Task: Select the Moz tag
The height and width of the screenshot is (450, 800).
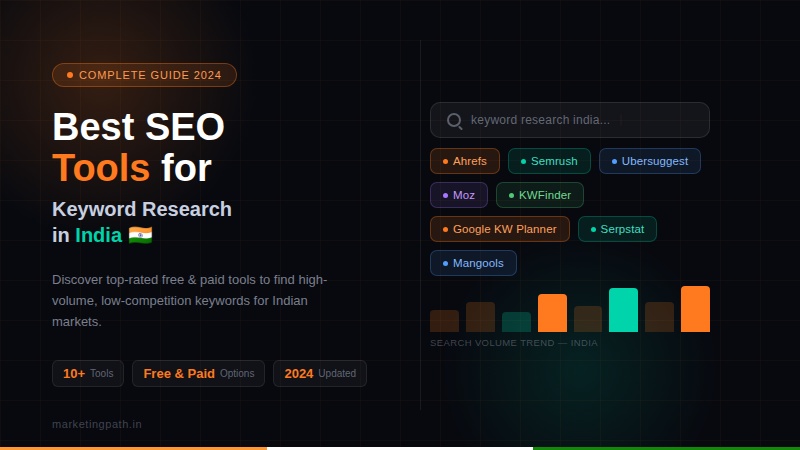Action: coord(459,195)
